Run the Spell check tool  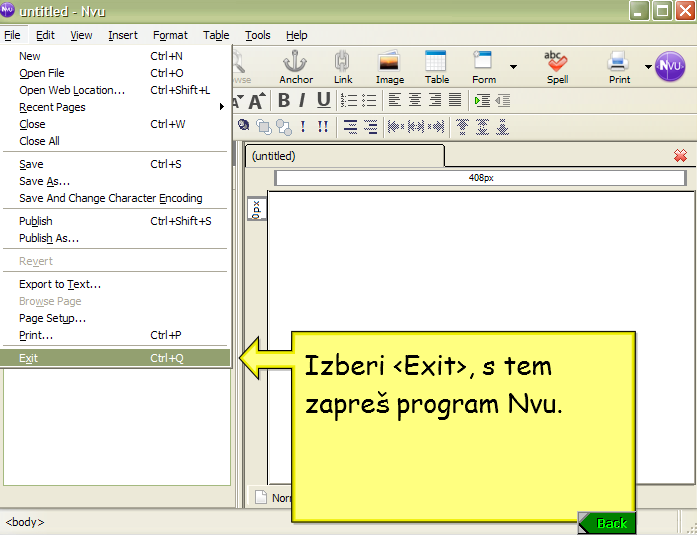coord(556,66)
